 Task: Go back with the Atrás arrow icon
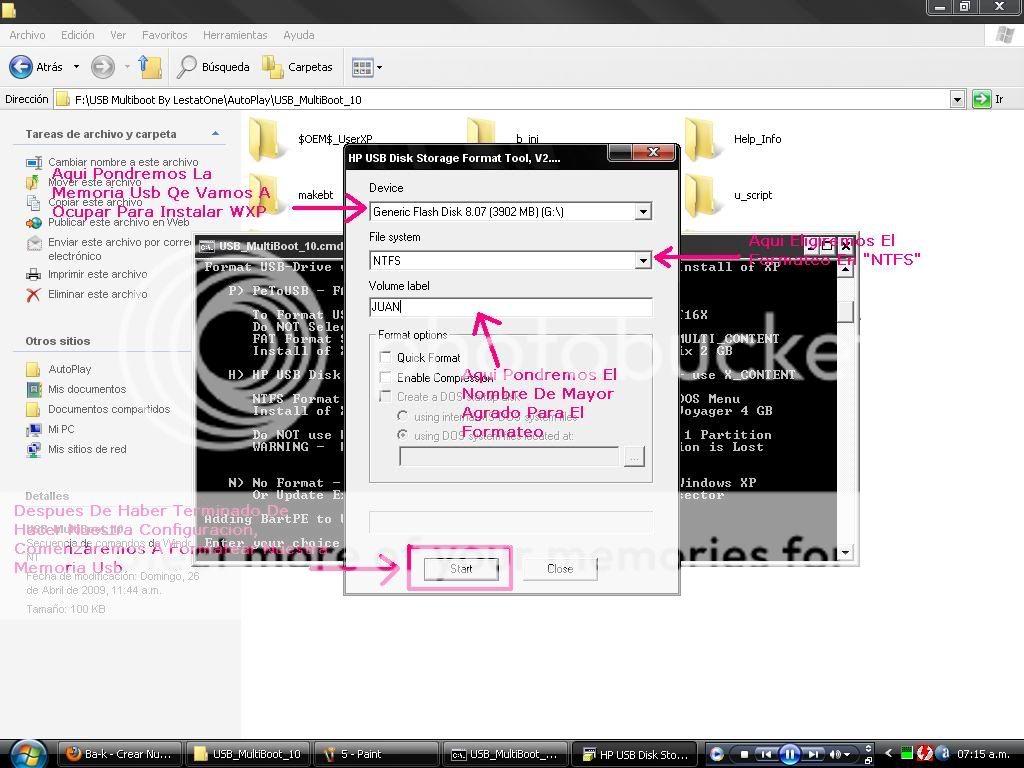click(x=21, y=67)
